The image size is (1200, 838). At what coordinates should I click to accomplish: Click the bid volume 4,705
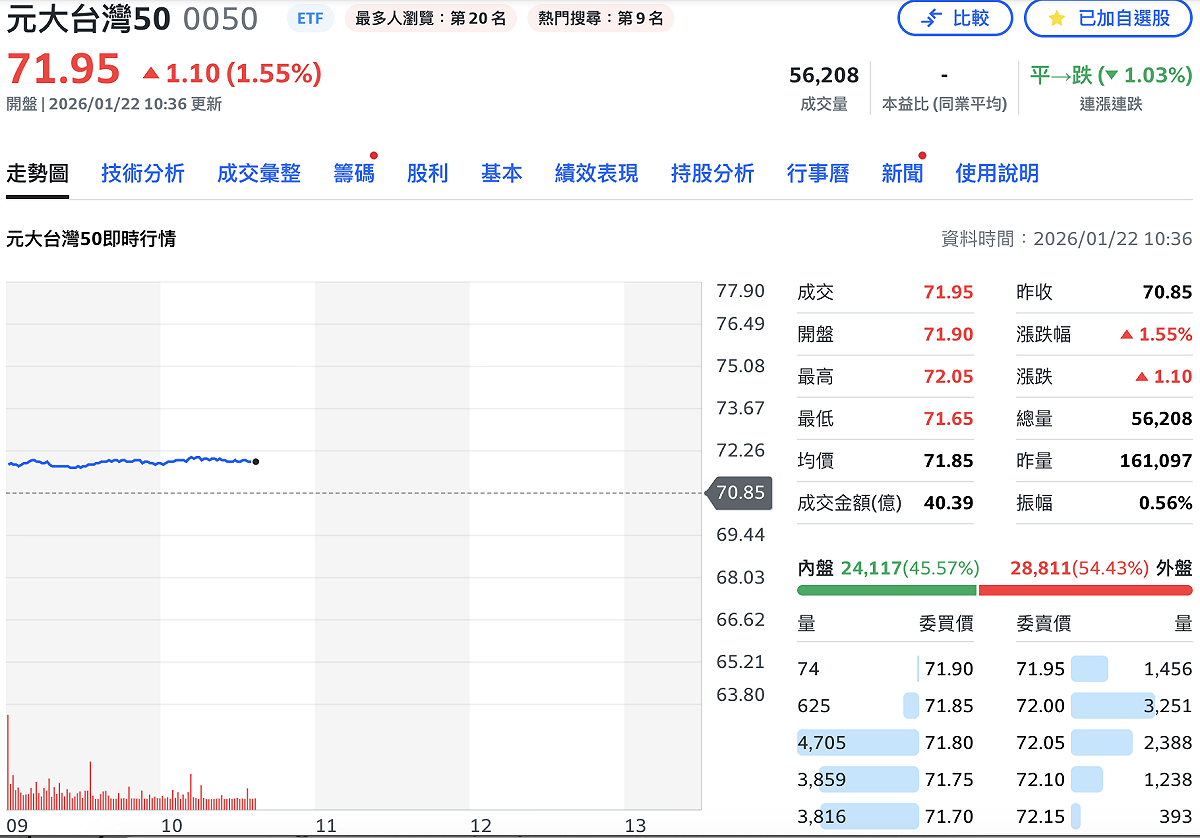tap(821, 743)
